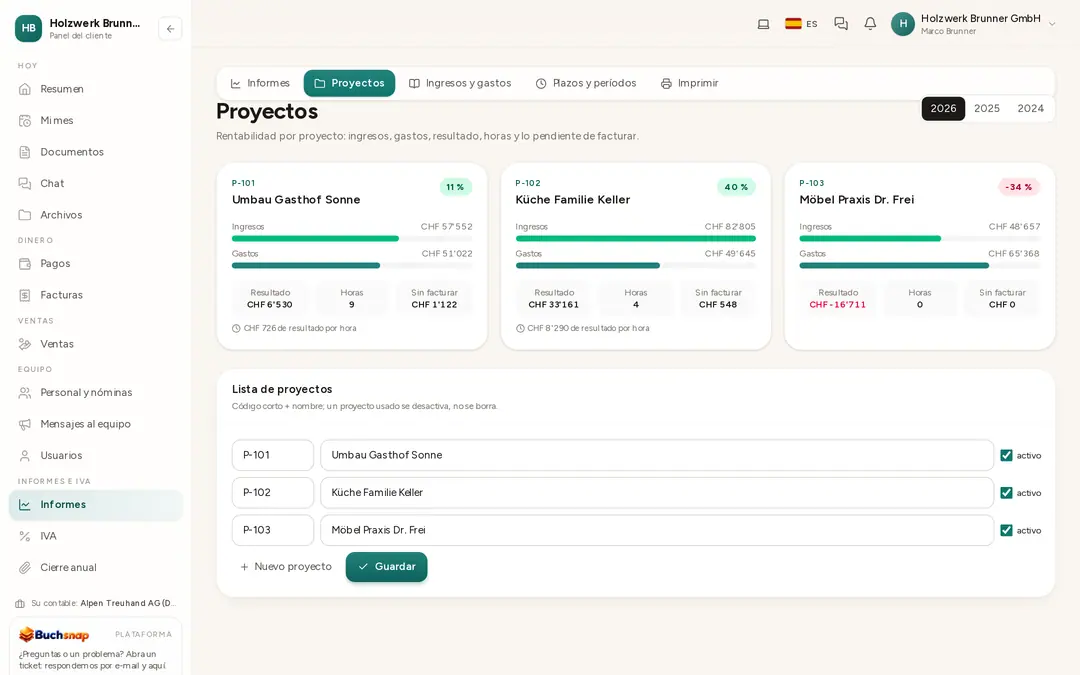Collapse the sidebar with the arrow button
Screen dimensions: 1080x675
click(x=170, y=29)
